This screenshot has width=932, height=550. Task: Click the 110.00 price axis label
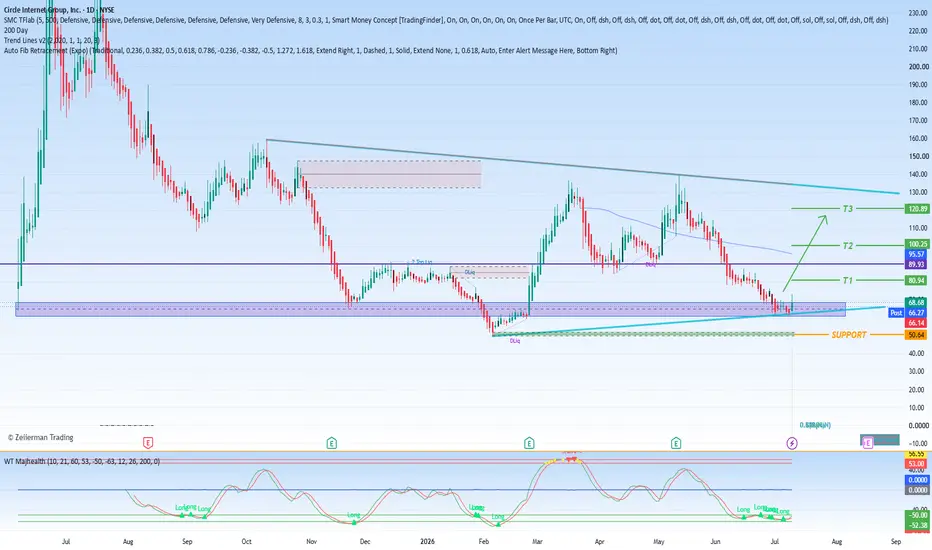pos(918,228)
